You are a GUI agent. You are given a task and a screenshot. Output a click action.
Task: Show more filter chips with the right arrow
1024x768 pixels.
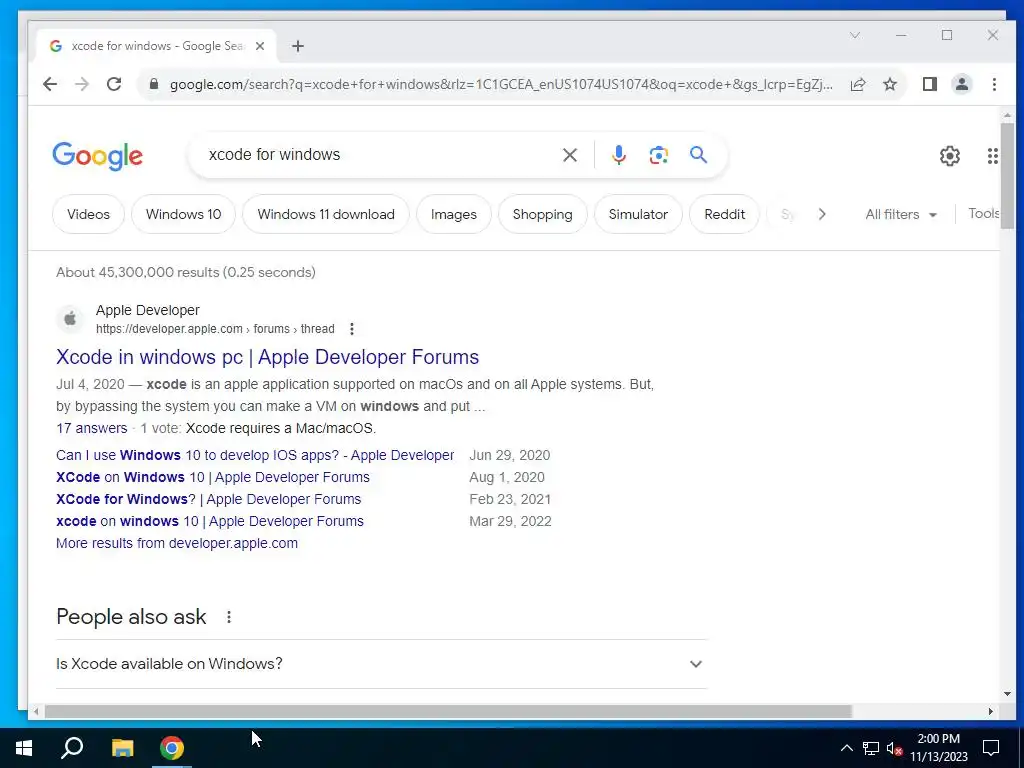pyautogui.click(x=822, y=214)
